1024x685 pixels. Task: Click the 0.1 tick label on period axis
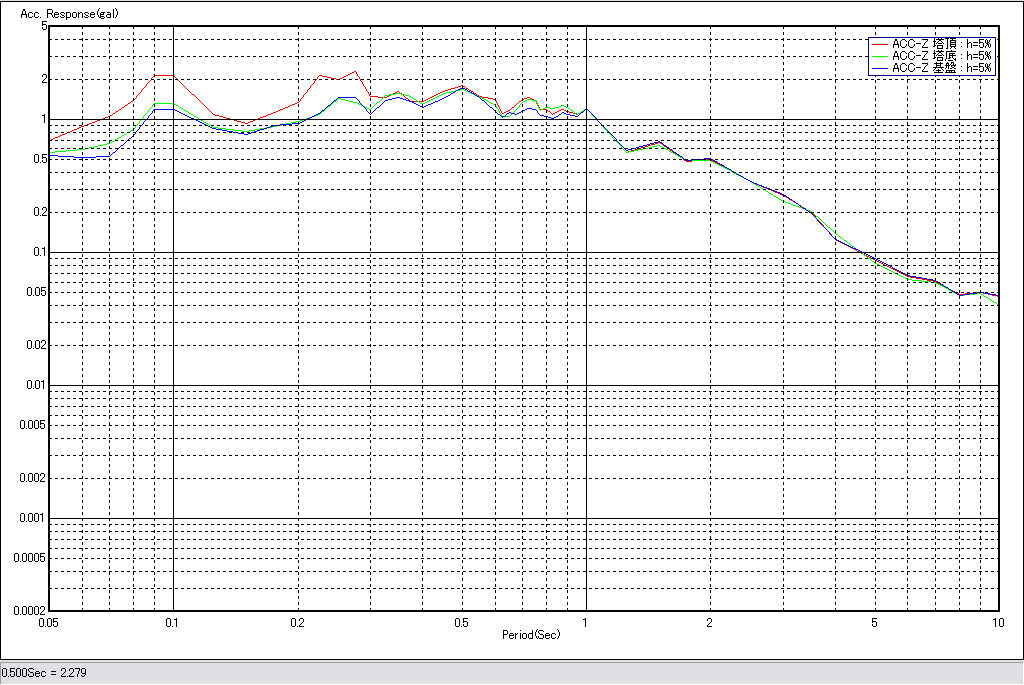coord(173,622)
